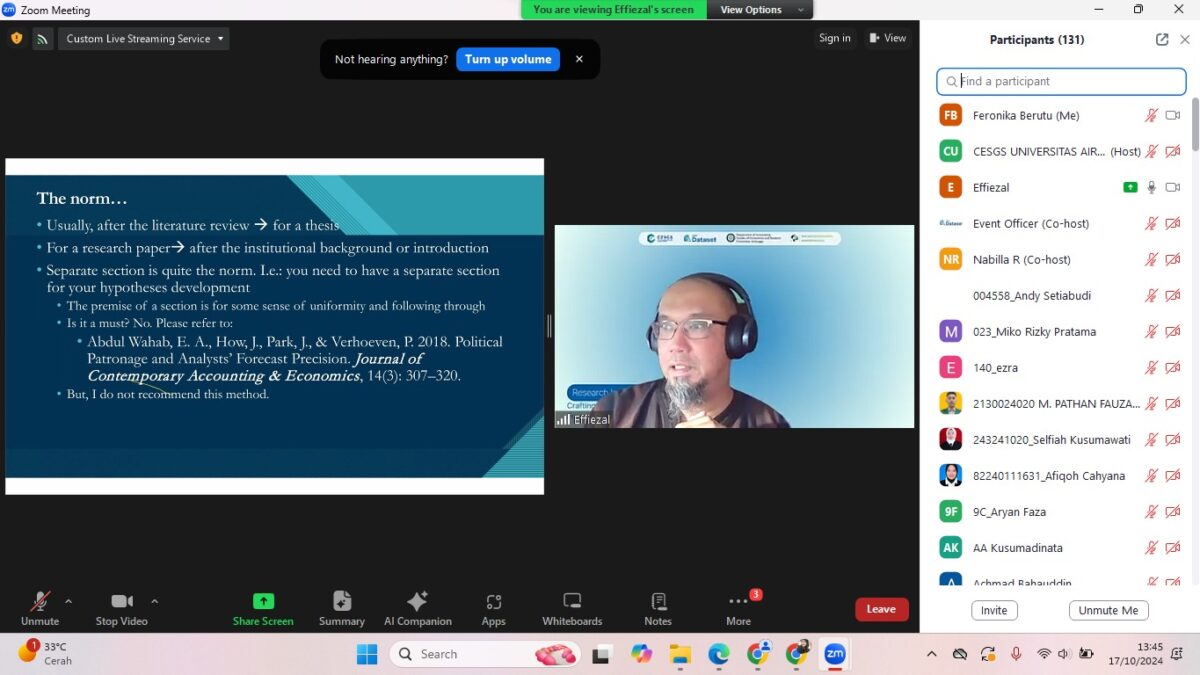Viewport: 1200px width, 675px height.
Task: Open Microsoft Edge from the taskbar
Action: [719, 654]
